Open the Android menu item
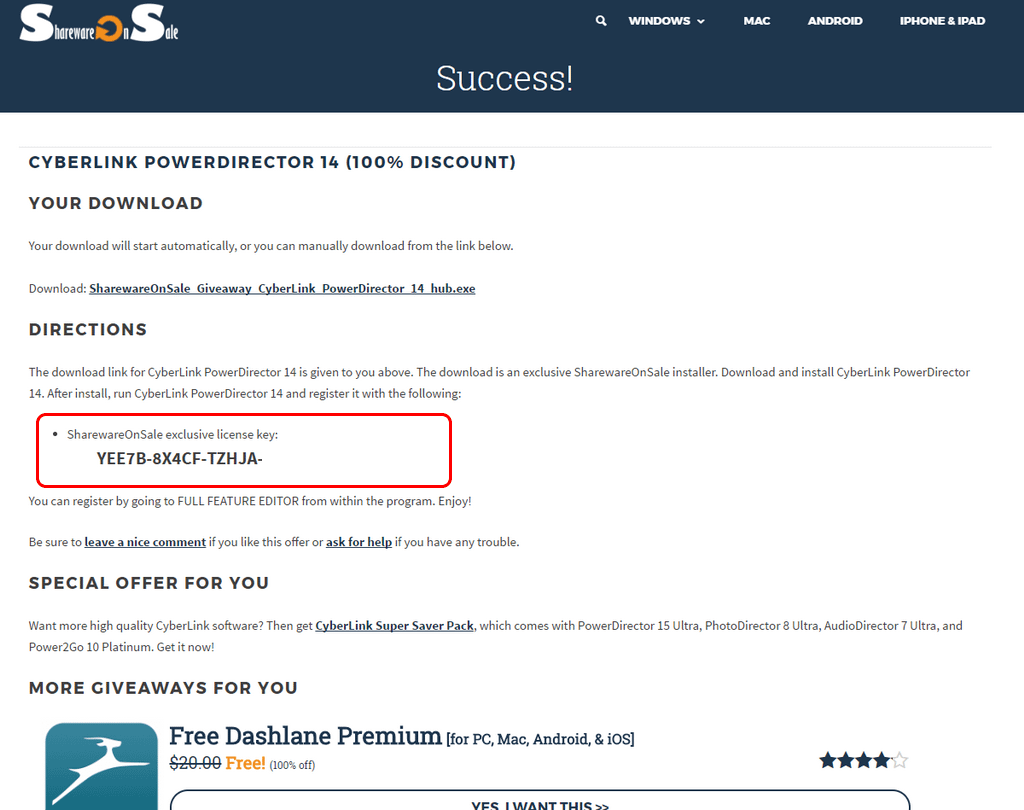Screen dimensions: 1024x810 tap(835, 21)
